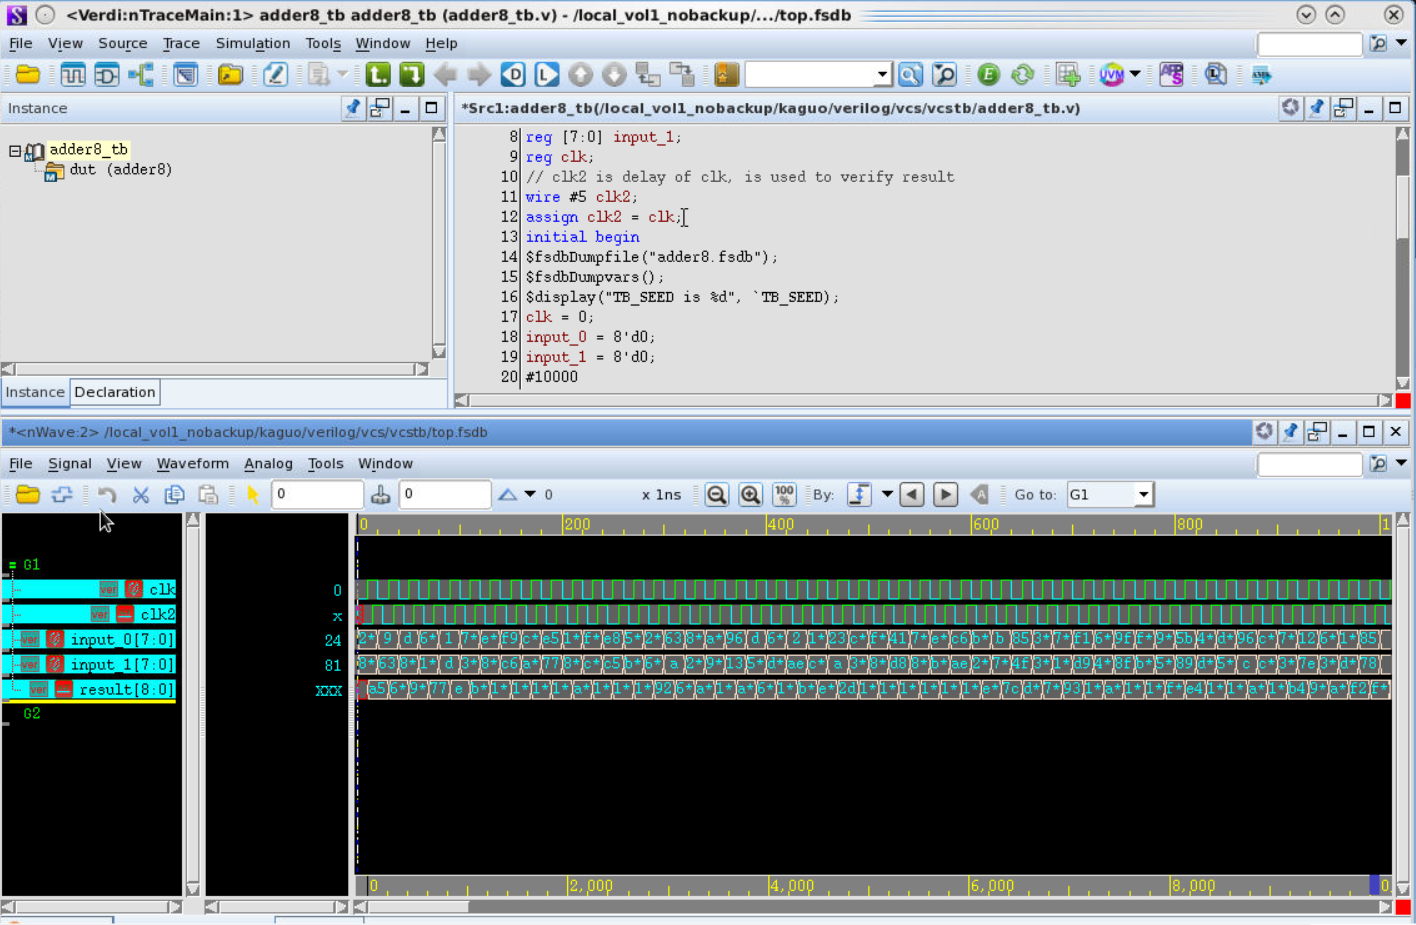Open new waveform window from toolbar

[73, 75]
